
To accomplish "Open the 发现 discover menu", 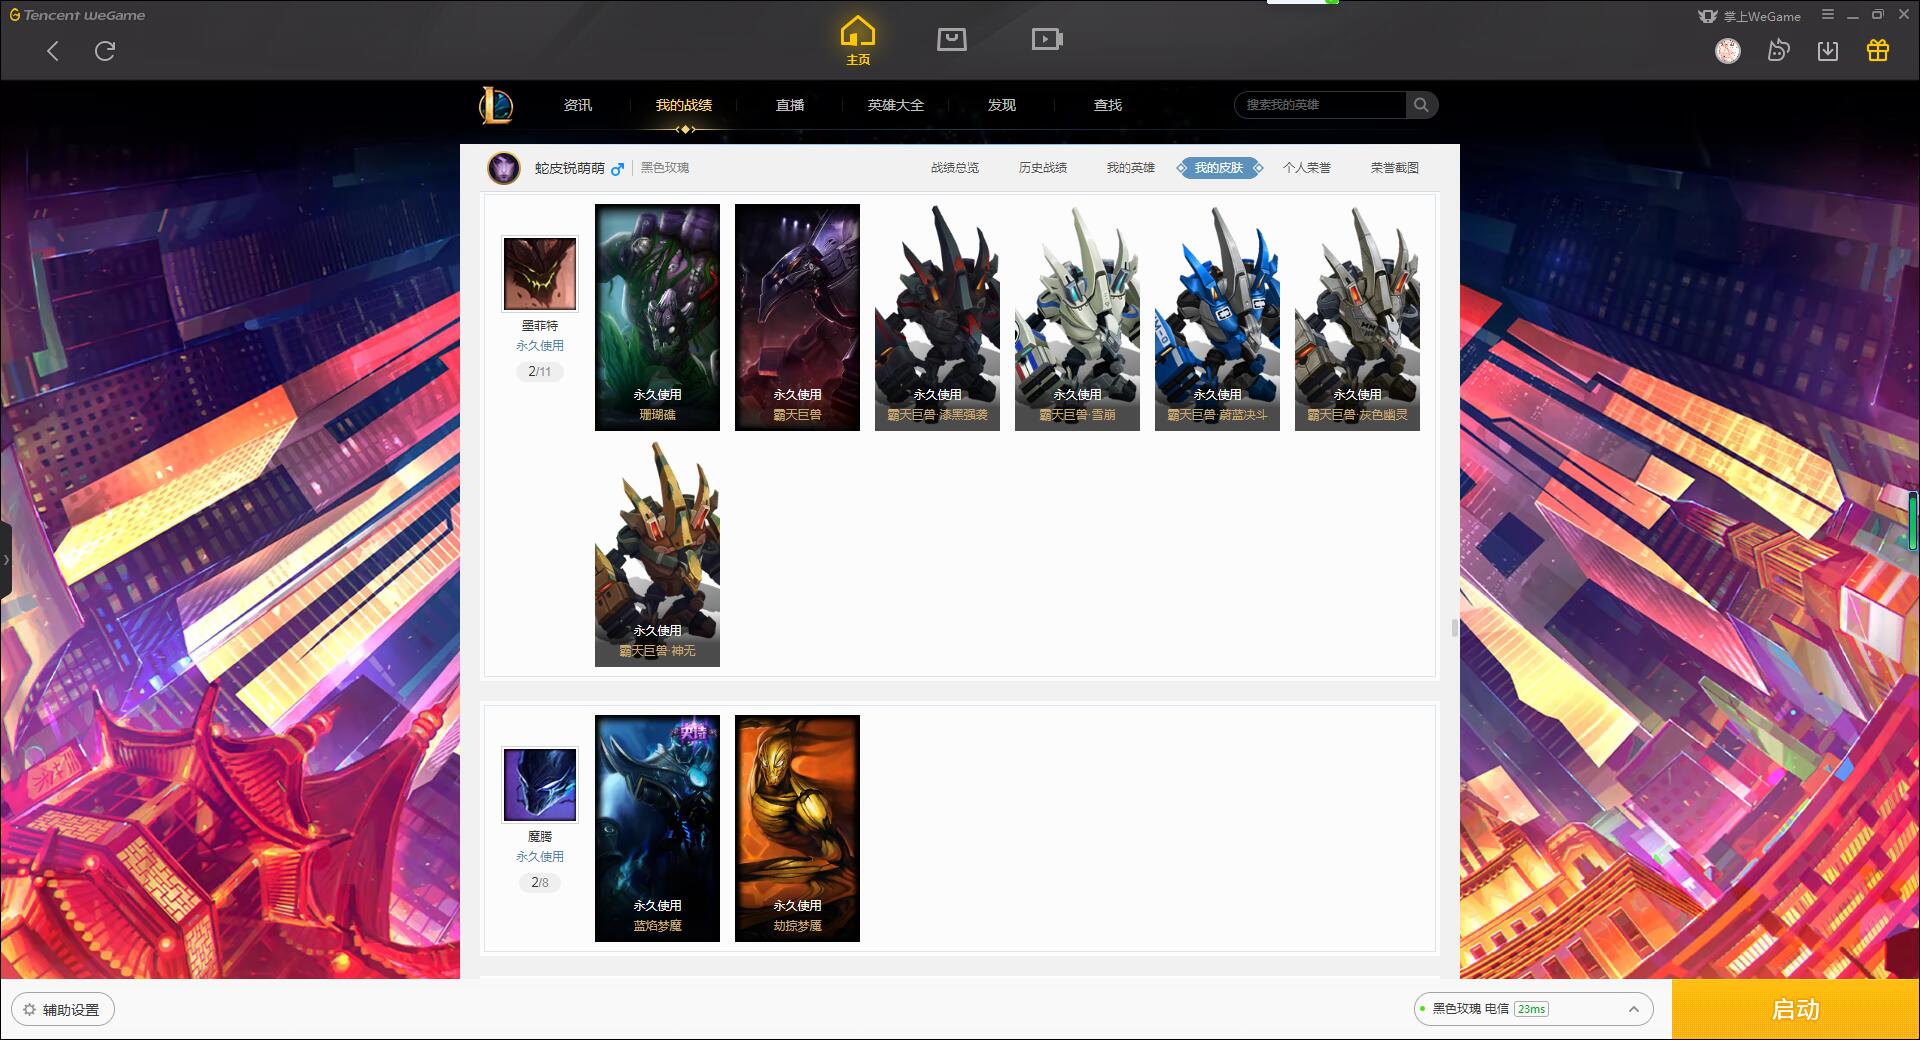I will pos(1002,105).
